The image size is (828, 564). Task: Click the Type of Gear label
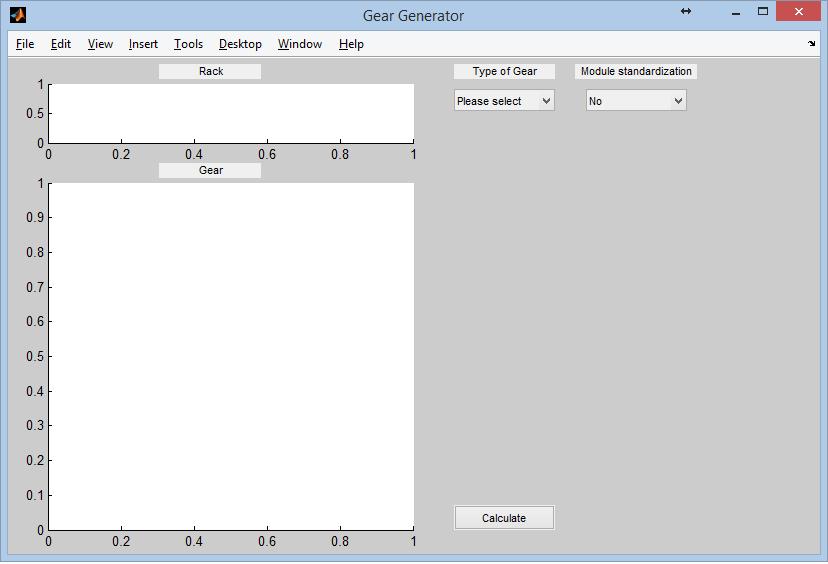[504, 71]
